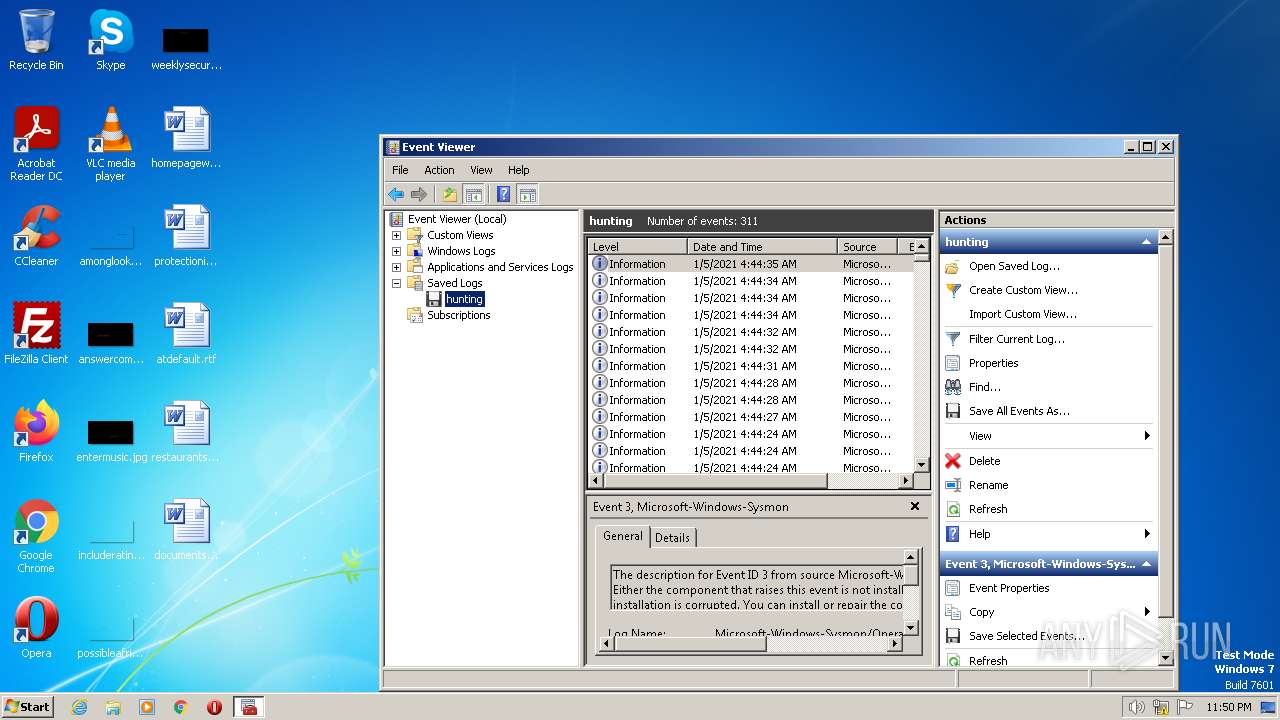Open the Action menu

(439, 170)
